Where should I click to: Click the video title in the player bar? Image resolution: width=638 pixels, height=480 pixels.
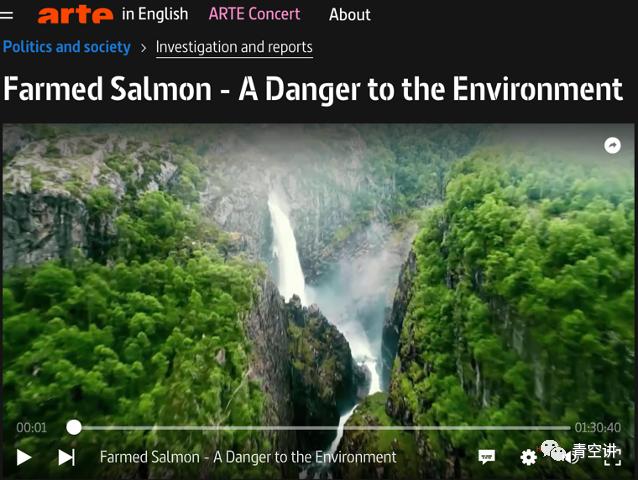[248, 457]
